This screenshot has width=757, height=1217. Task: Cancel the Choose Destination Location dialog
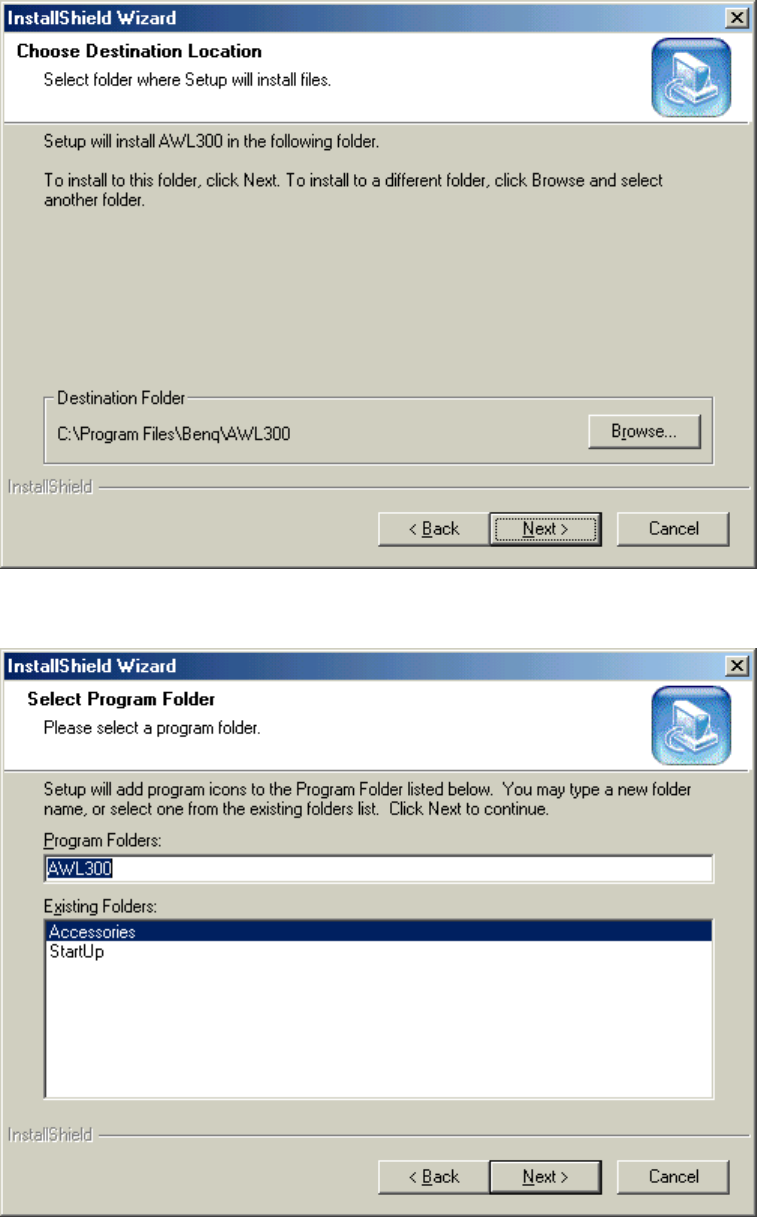click(x=673, y=529)
